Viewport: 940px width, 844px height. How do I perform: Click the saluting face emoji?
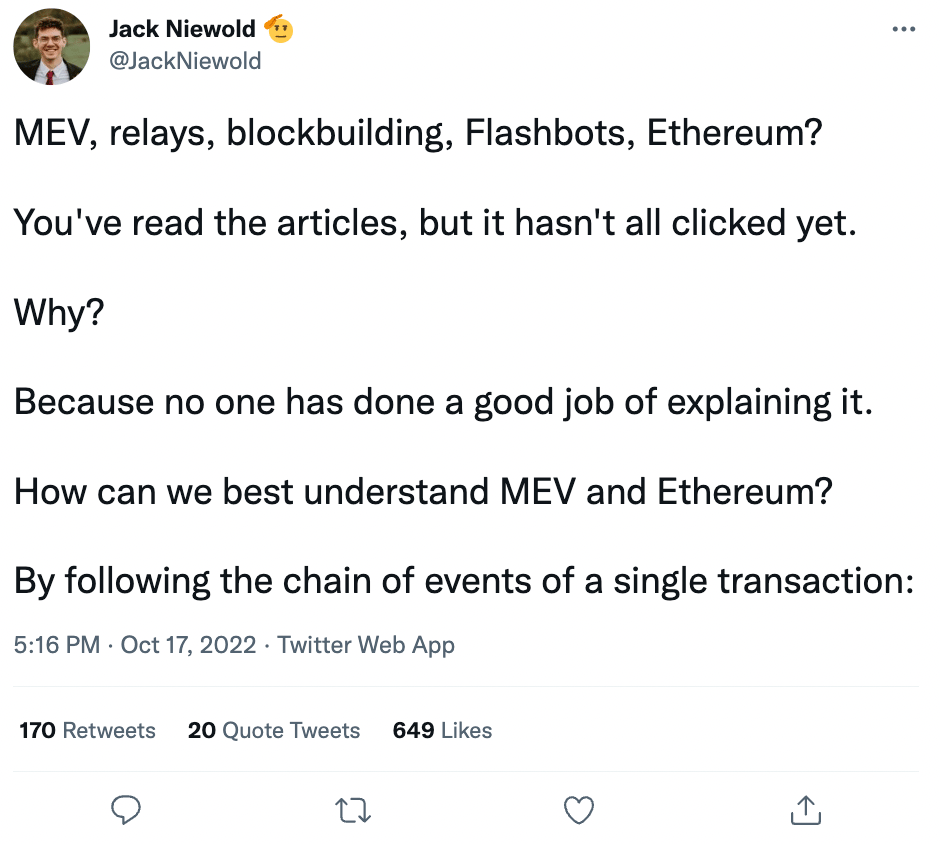point(279,28)
